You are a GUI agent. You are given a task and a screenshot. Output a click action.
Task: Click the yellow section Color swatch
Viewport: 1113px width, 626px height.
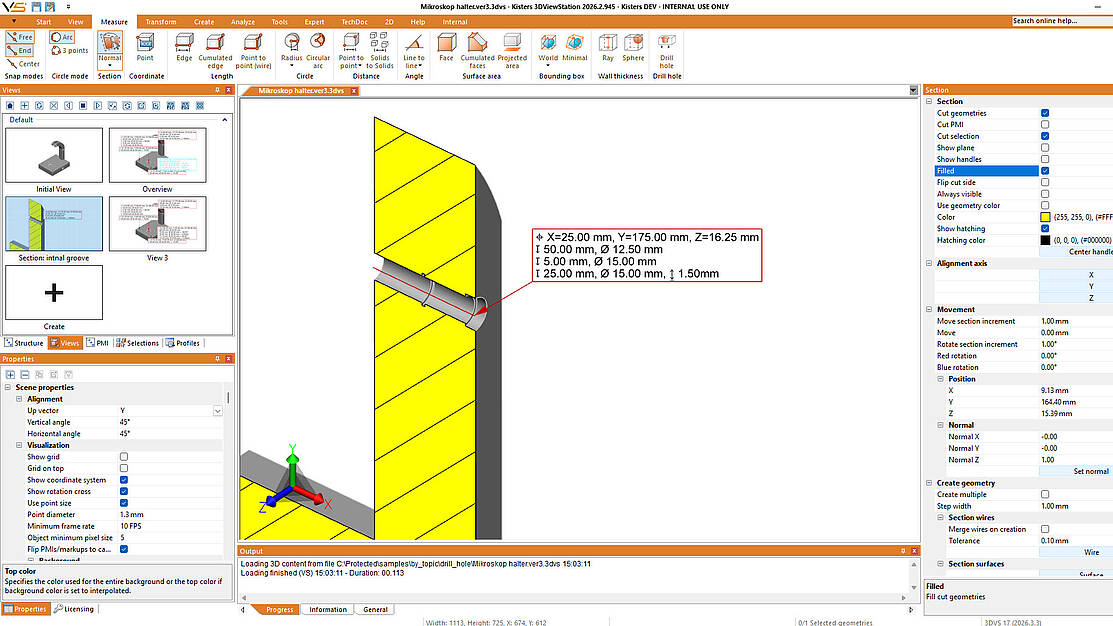[1045, 217]
